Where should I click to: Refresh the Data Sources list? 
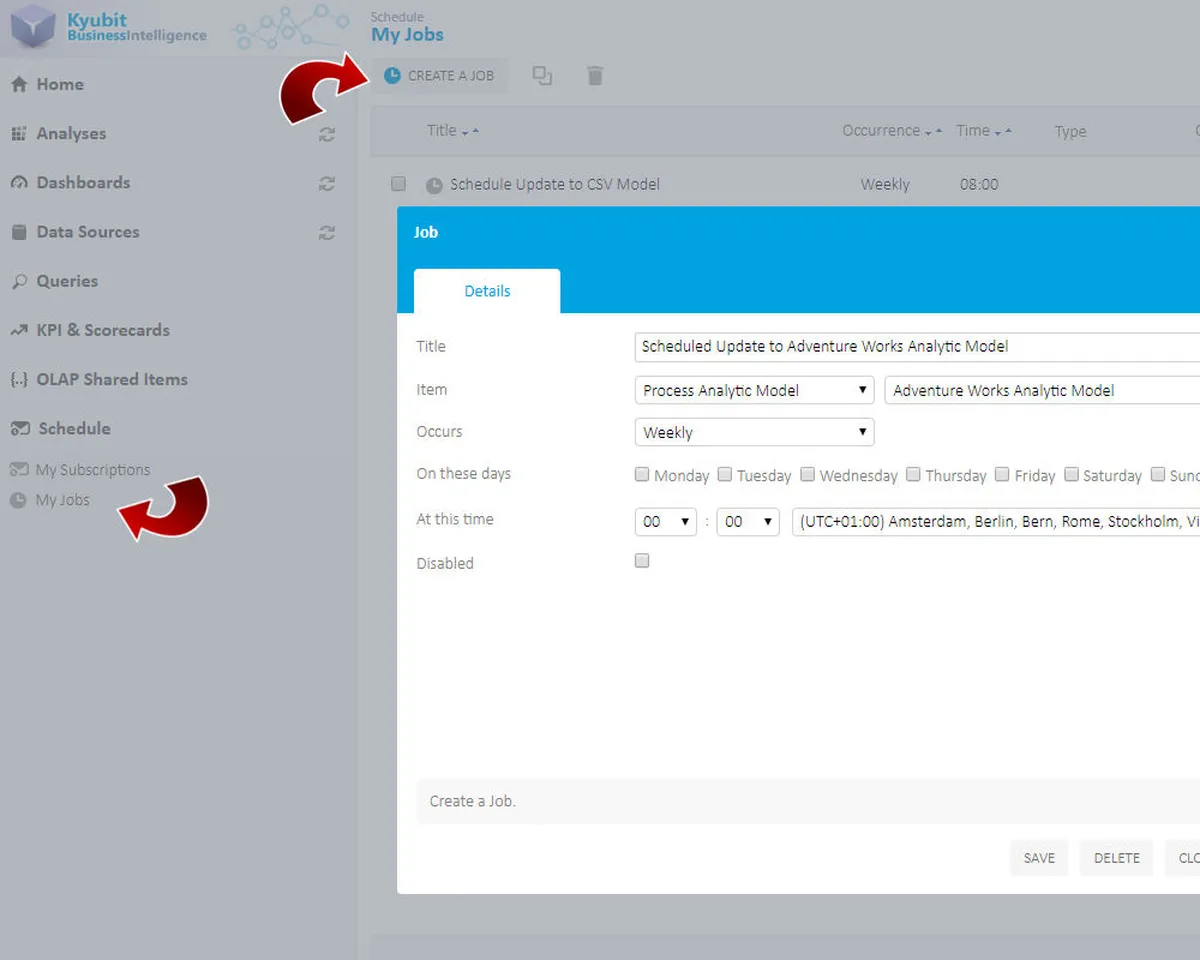[x=326, y=232]
